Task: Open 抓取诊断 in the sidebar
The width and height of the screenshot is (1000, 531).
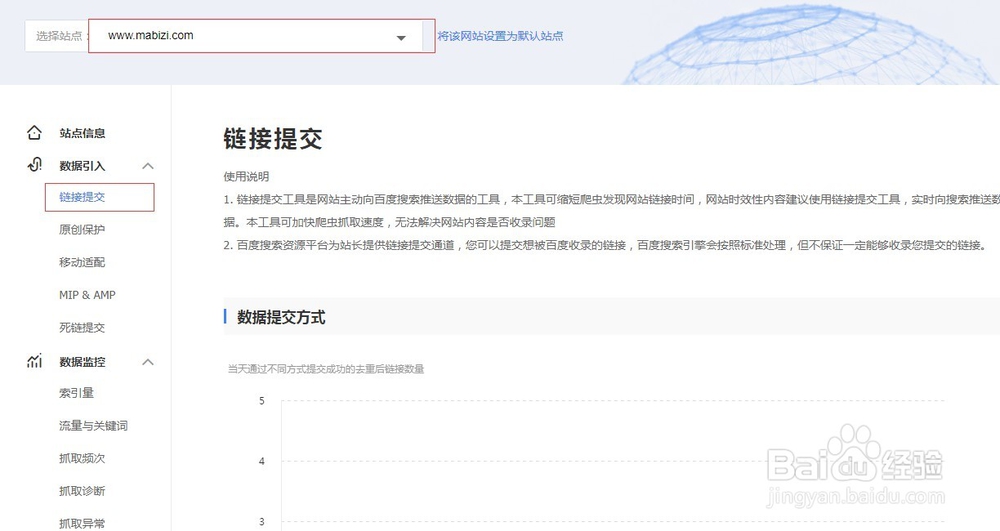Action: click(x=82, y=491)
